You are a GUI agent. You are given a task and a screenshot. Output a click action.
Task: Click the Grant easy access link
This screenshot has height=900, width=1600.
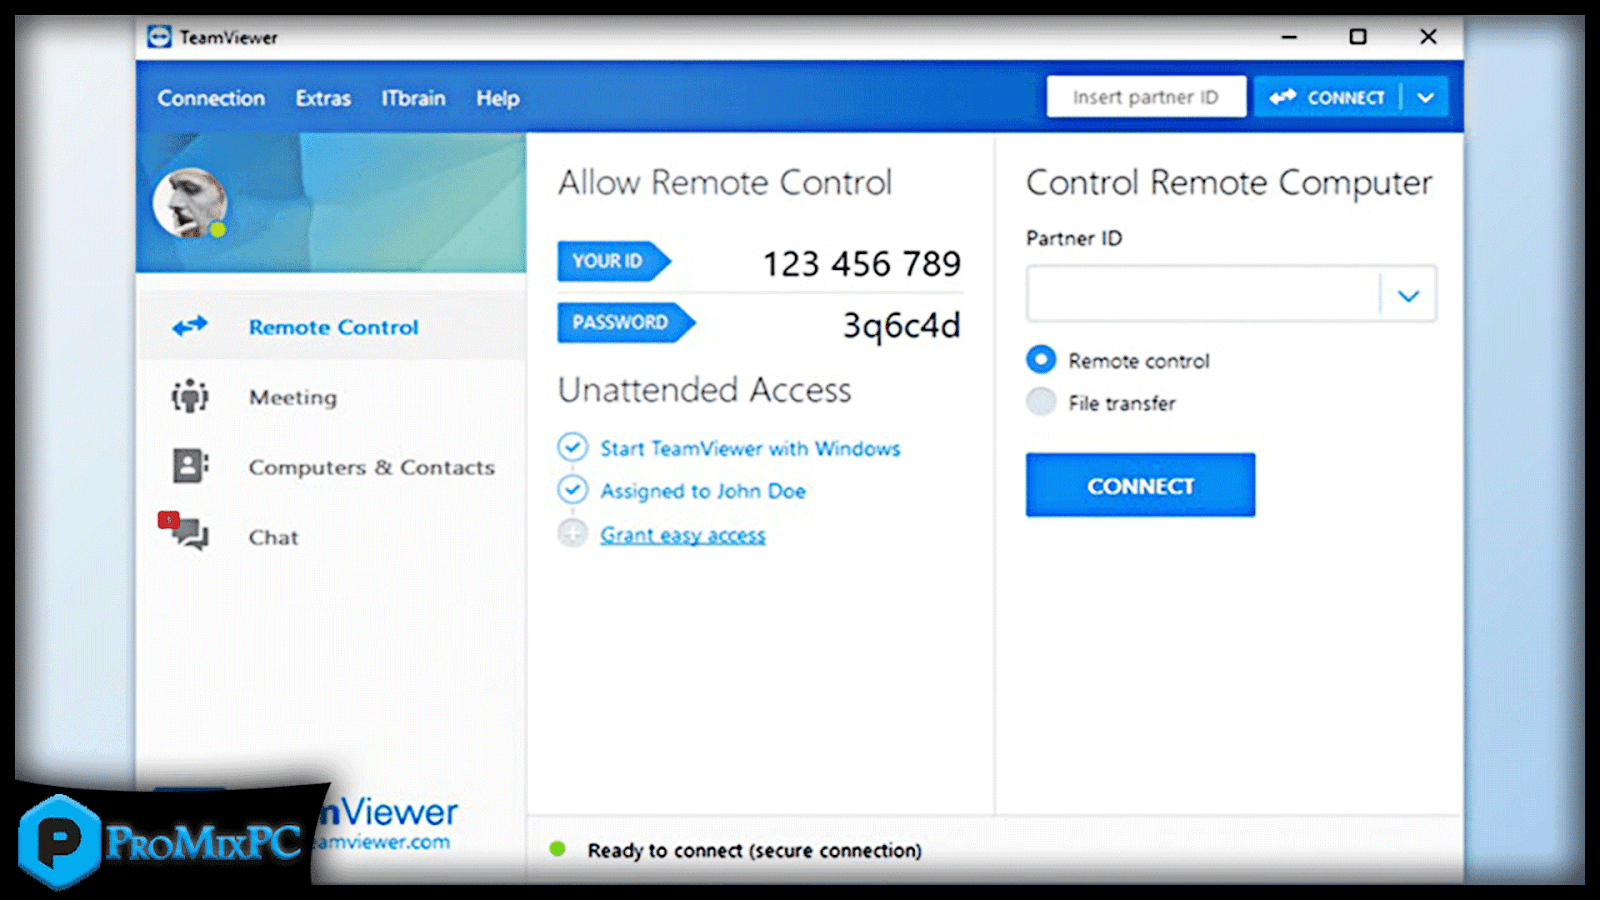[683, 535]
